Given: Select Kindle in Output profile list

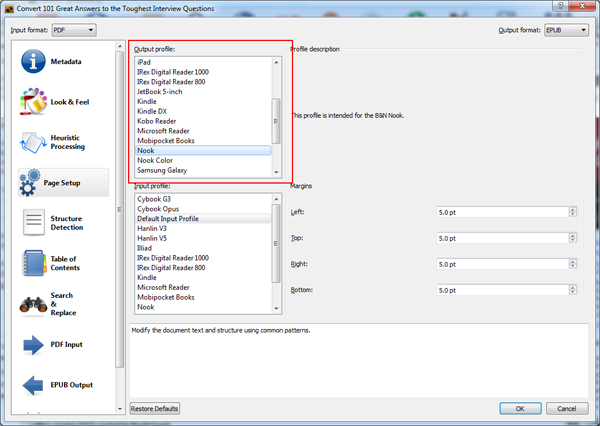Looking at the screenshot, I should coord(203,101).
